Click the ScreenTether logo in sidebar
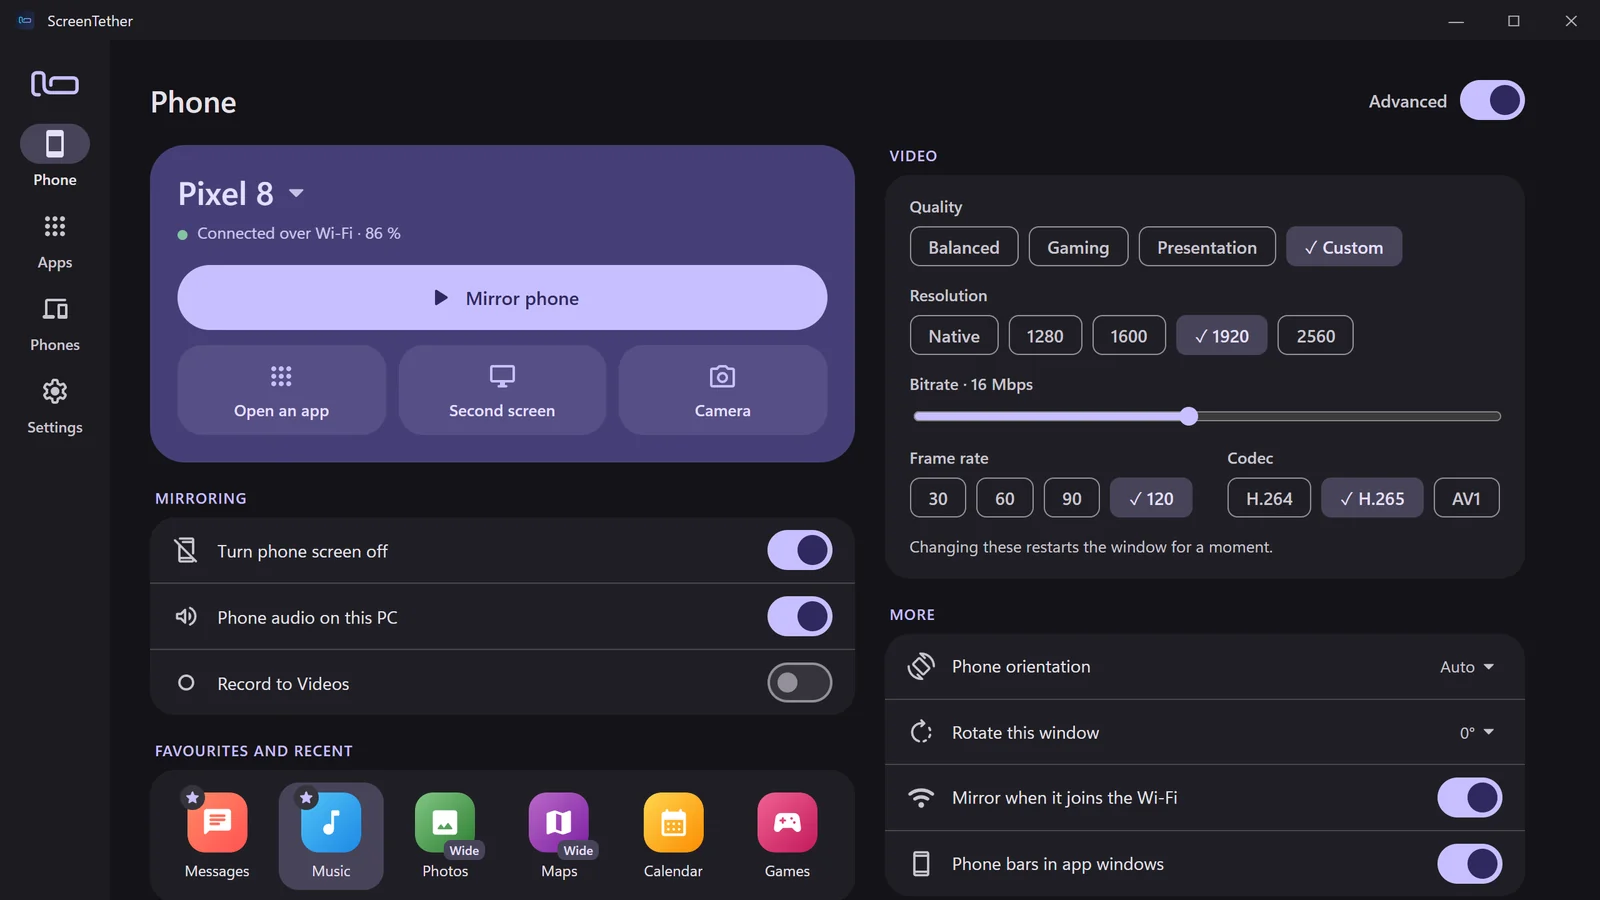 point(55,83)
